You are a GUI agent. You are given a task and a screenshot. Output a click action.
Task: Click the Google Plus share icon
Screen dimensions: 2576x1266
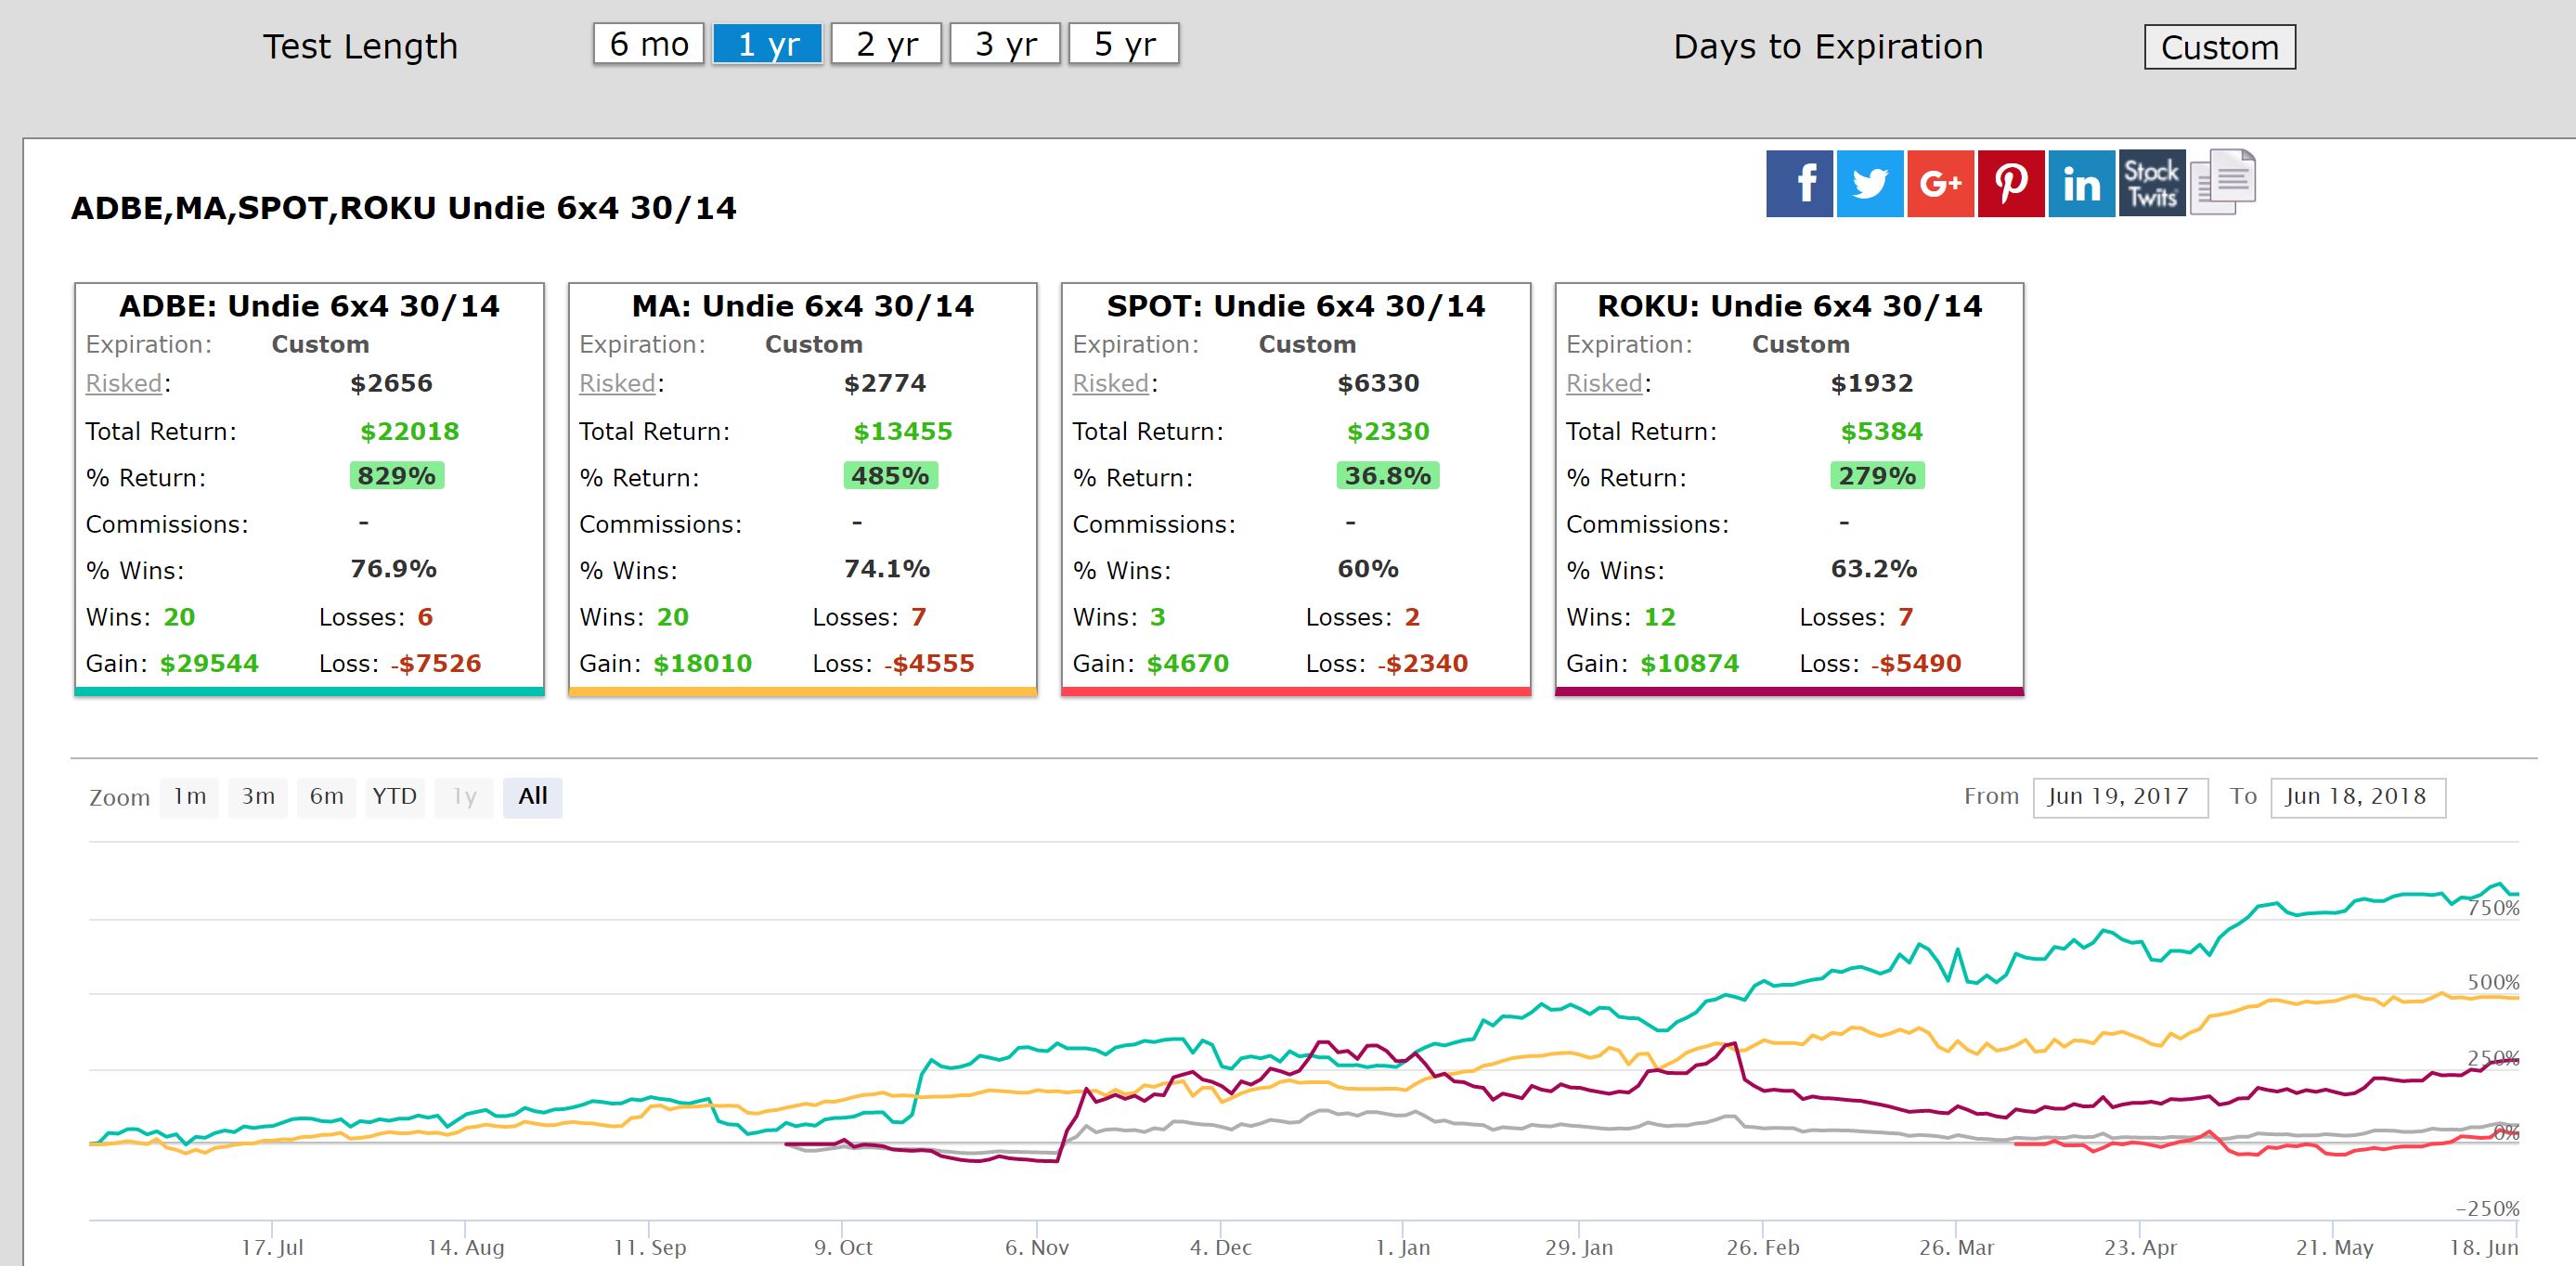click(1940, 184)
